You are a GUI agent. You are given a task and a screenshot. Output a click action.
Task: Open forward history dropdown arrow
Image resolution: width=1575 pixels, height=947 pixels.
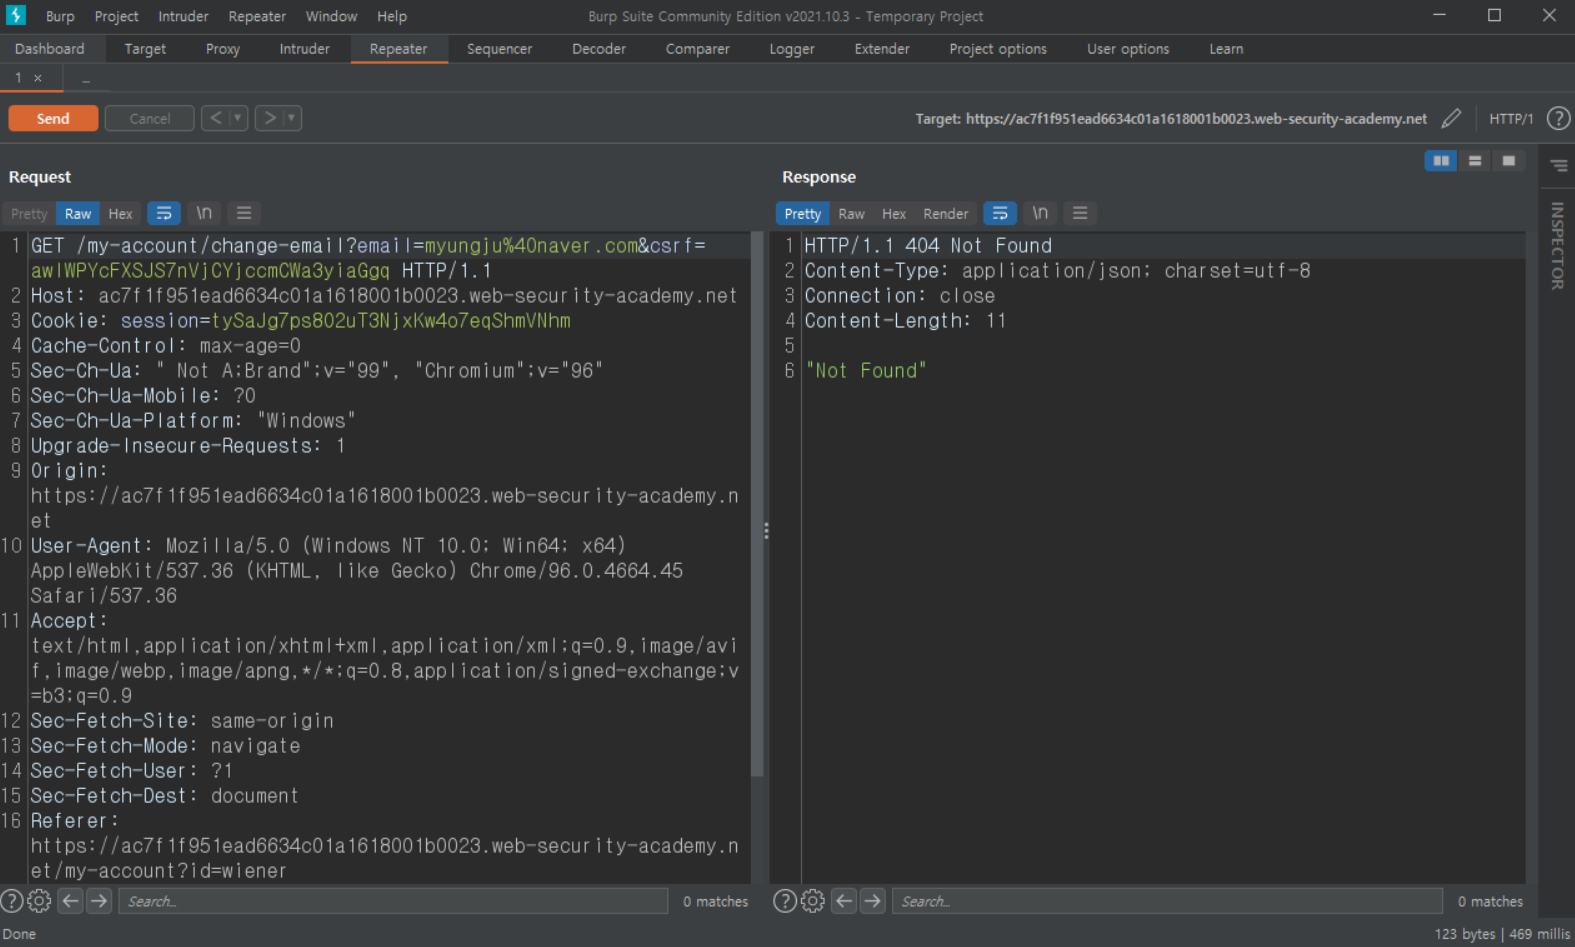coord(292,118)
